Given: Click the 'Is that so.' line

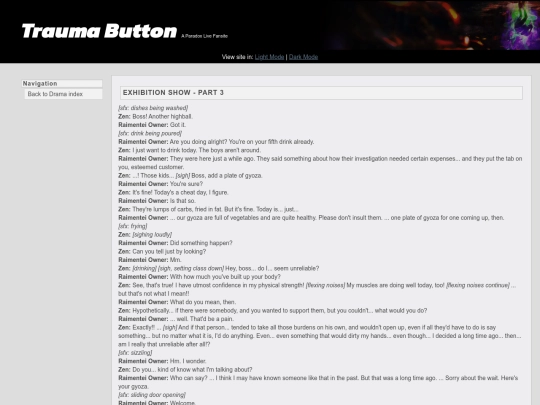Looking at the screenshot, I should [157, 201].
